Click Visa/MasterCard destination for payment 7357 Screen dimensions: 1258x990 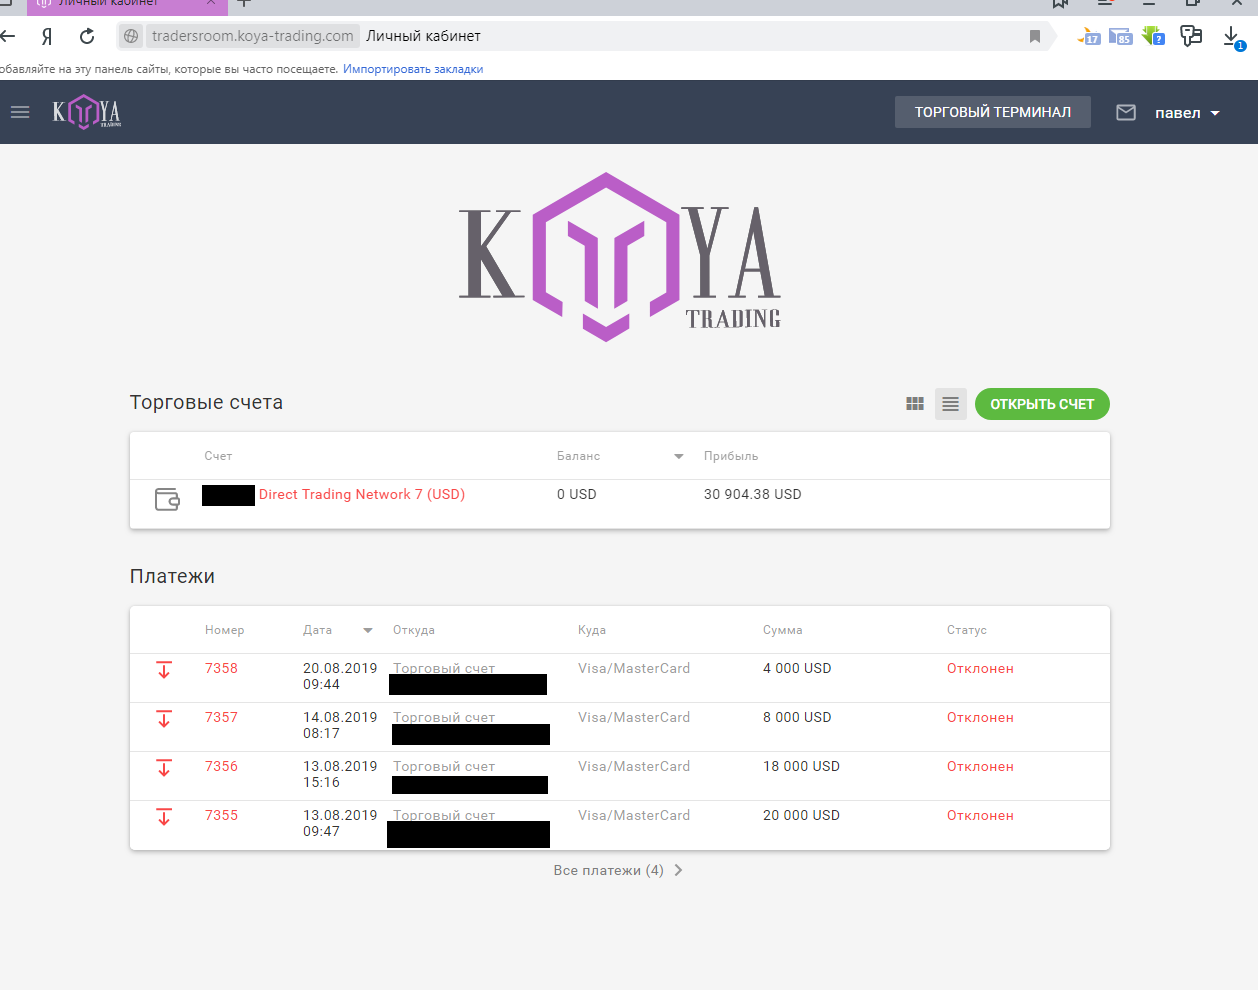point(634,717)
